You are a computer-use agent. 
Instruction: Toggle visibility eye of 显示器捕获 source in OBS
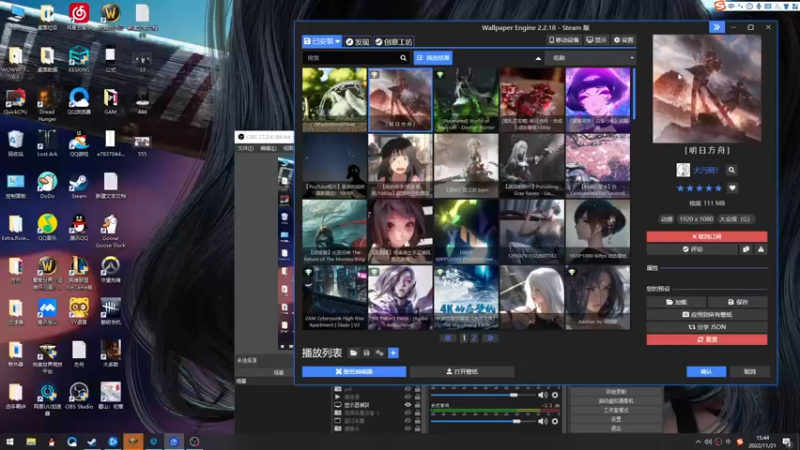coord(408,405)
